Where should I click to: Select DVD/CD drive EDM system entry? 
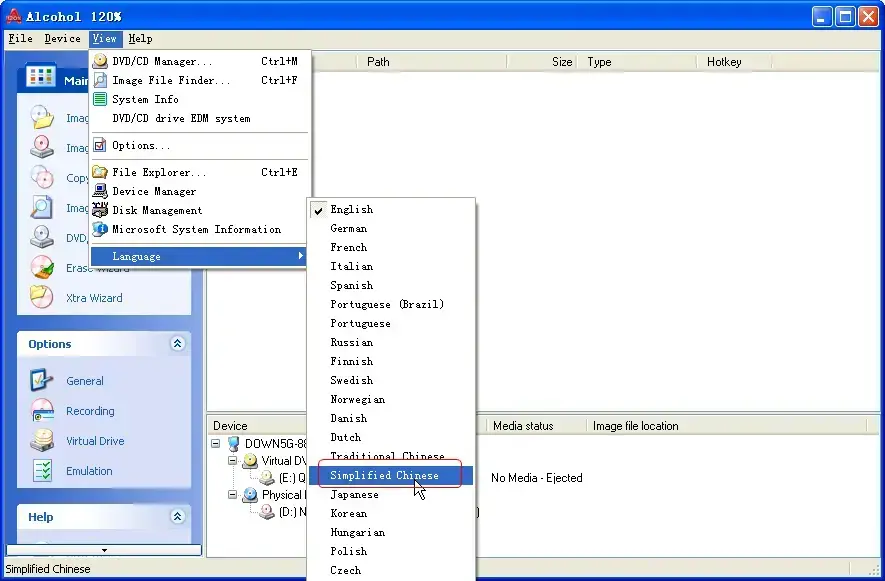click(x=200, y=119)
